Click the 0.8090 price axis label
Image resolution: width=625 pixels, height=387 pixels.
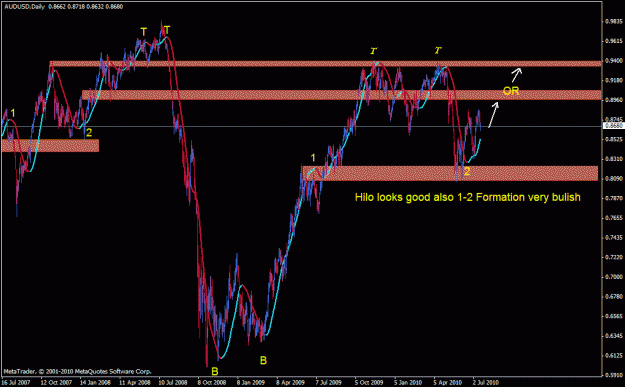614,179
